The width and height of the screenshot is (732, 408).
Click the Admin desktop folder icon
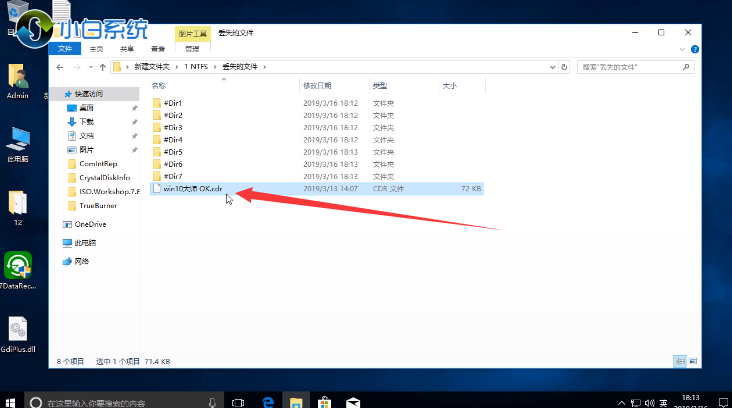click(x=17, y=77)
